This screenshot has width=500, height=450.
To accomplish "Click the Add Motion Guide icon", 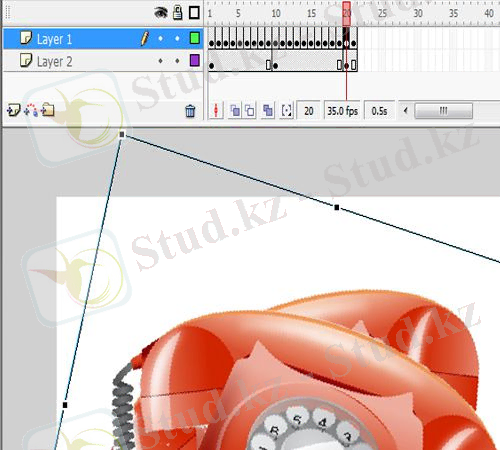I will pos(31,110).
